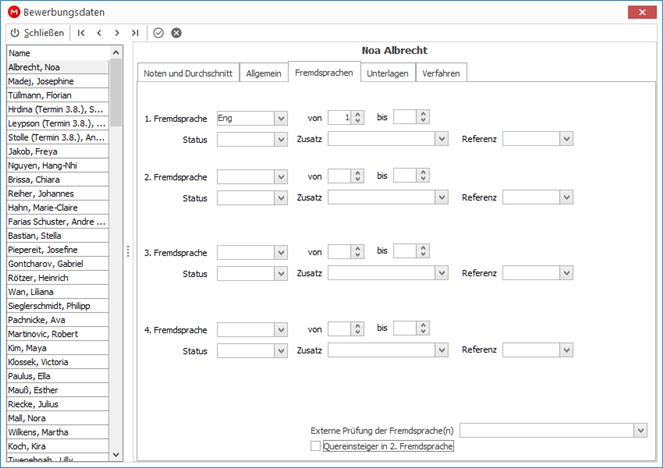Click the name list vertical scrollbar thumb
Screen dimensions: 663x468
(116, 93)
